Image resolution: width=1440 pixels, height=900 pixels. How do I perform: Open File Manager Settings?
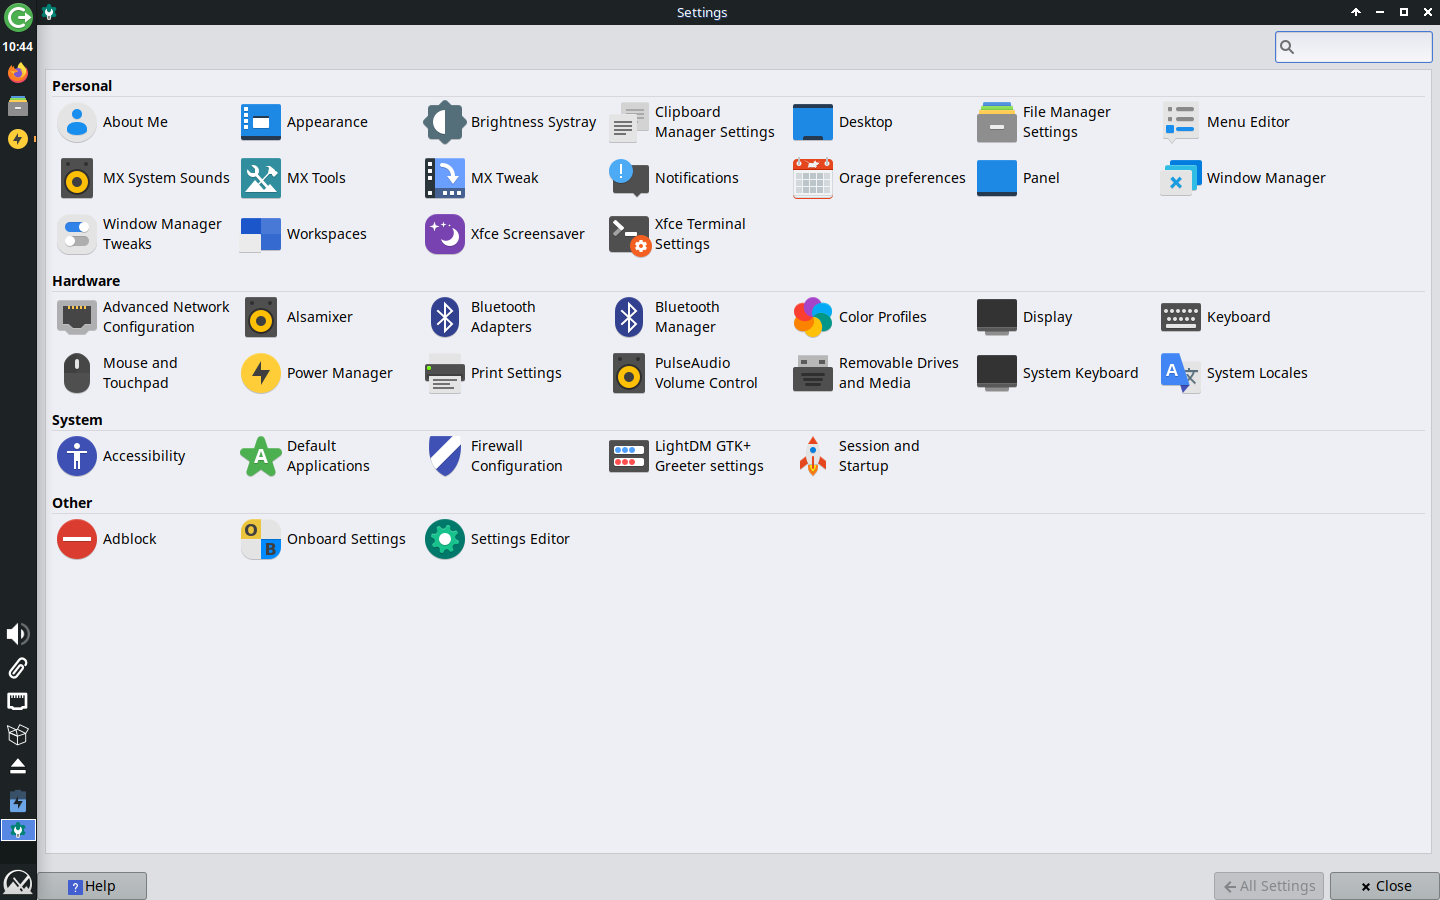tap(1045, 122)
